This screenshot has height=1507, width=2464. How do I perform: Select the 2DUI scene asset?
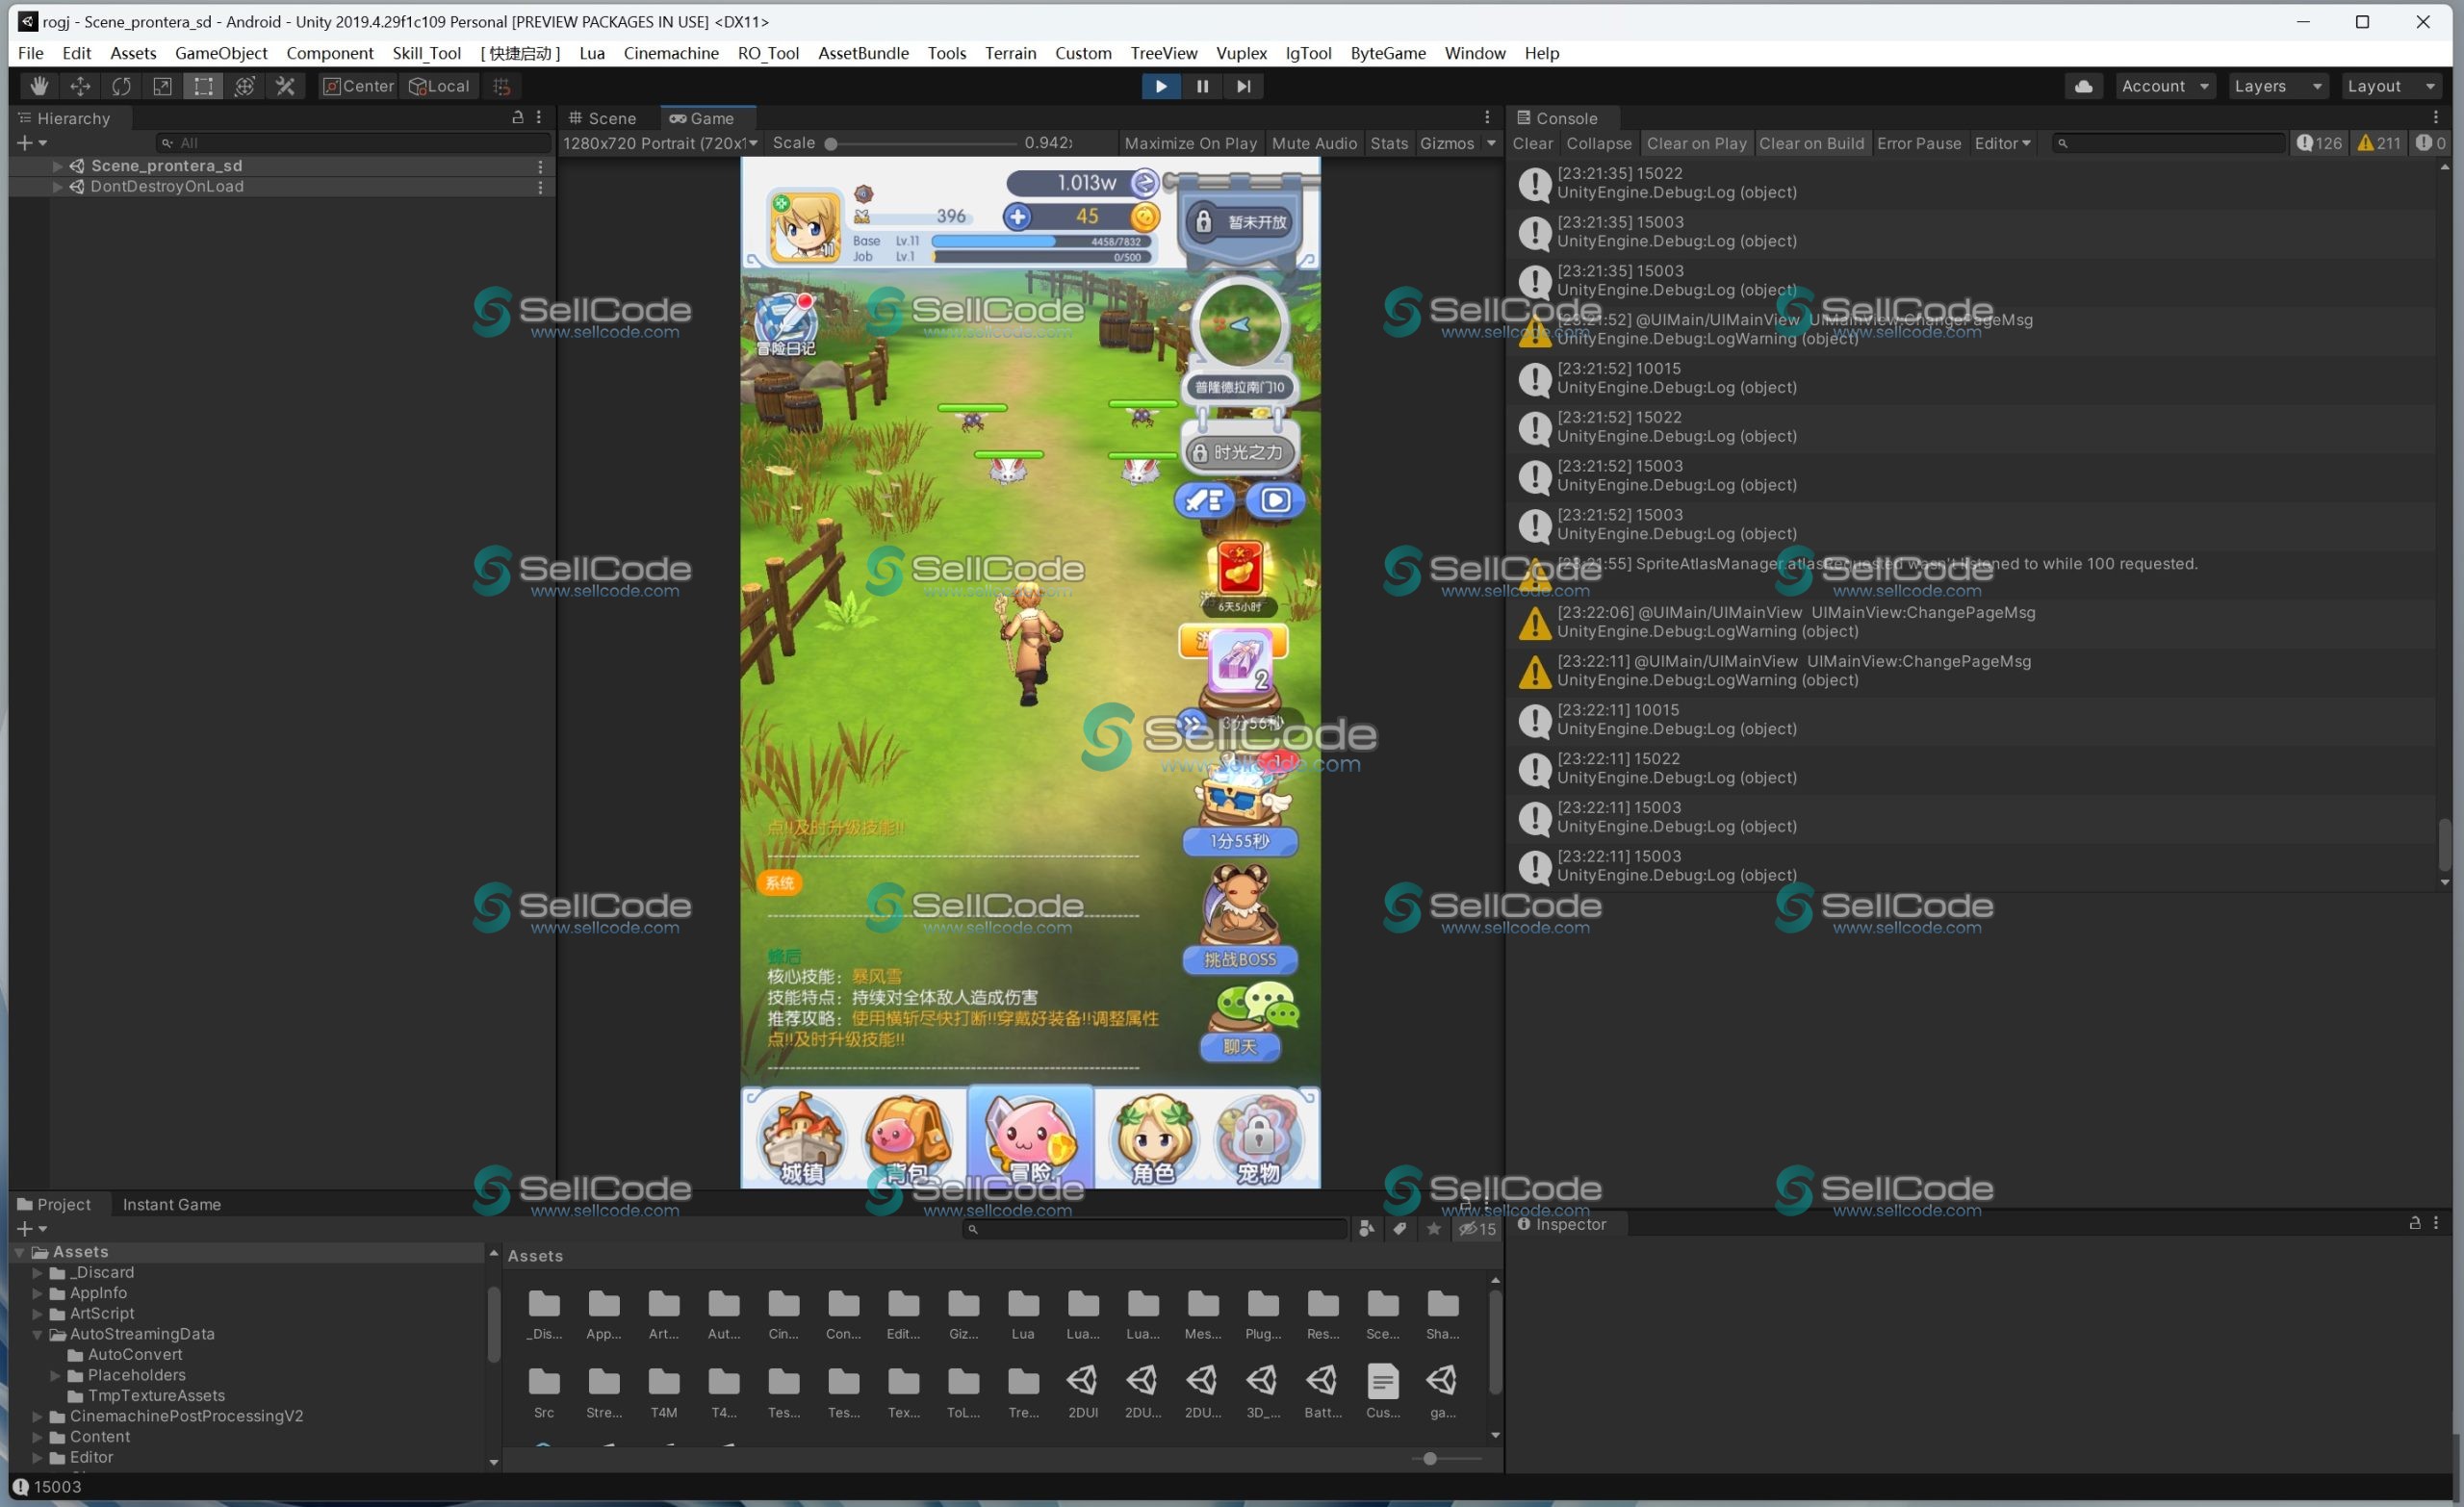click(1082, 1391)
